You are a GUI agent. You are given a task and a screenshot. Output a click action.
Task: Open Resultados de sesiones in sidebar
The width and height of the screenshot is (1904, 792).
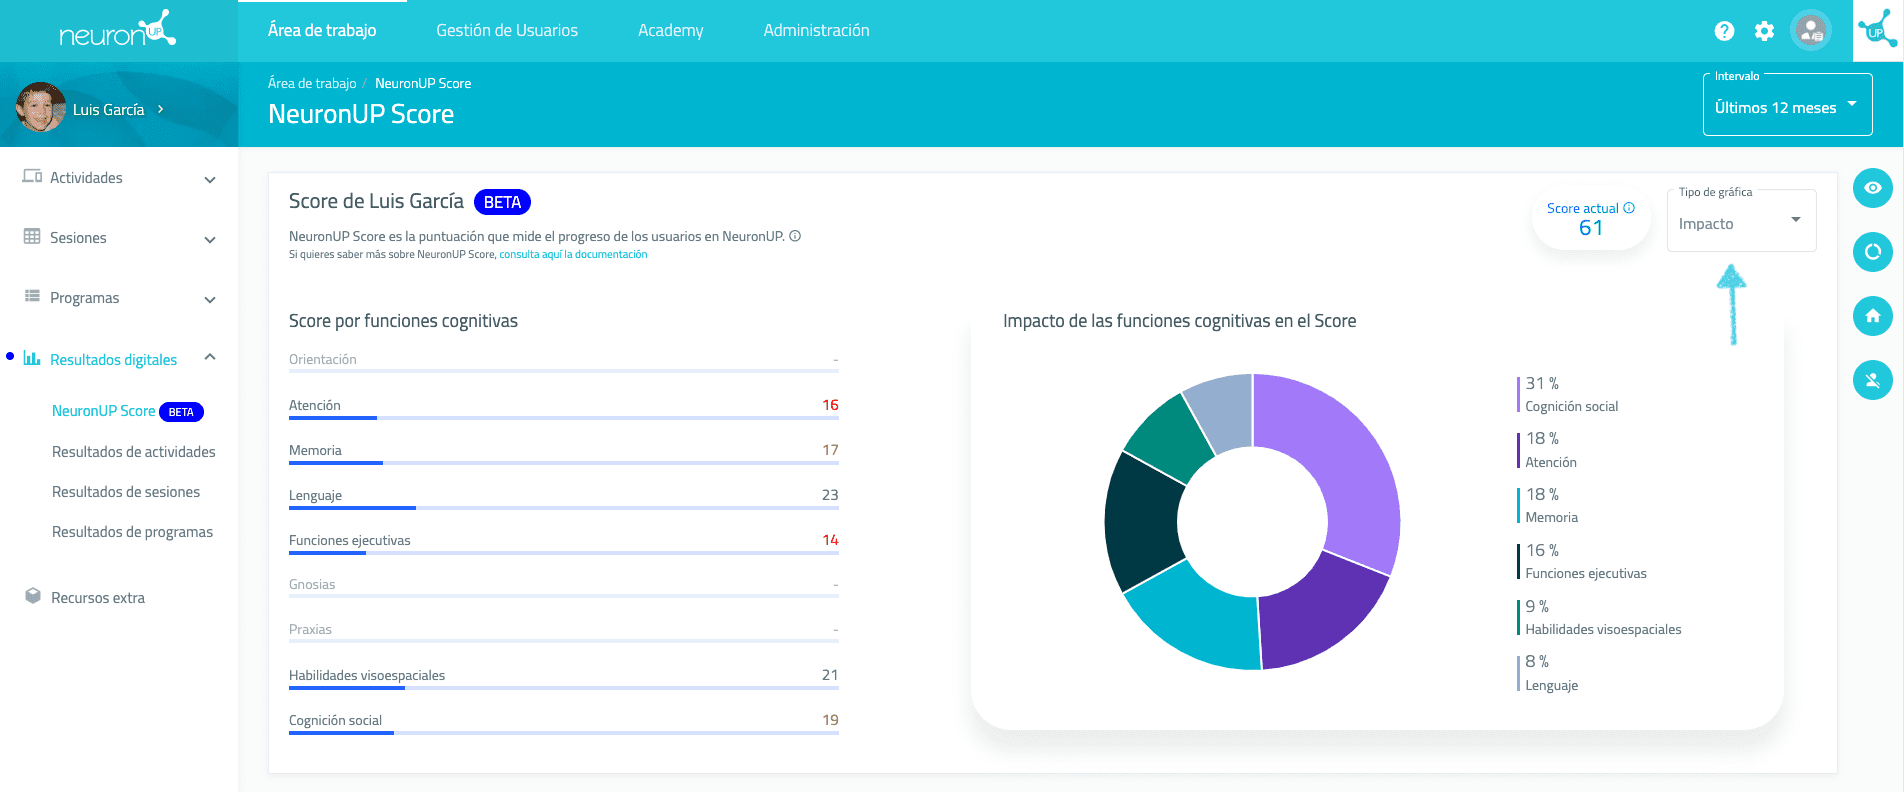(126, 492)
